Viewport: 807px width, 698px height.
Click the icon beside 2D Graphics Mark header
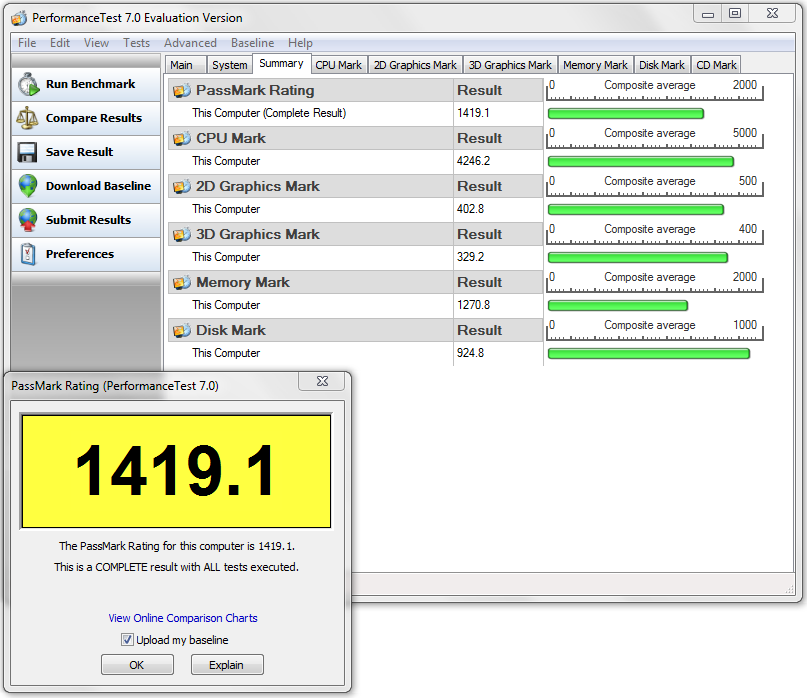[182, 186]
